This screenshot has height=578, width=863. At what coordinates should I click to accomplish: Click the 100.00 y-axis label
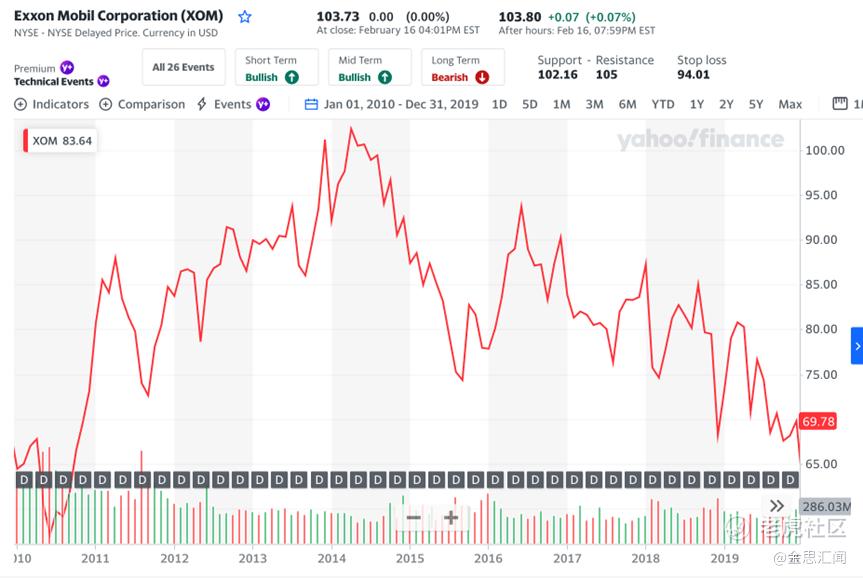824,151
